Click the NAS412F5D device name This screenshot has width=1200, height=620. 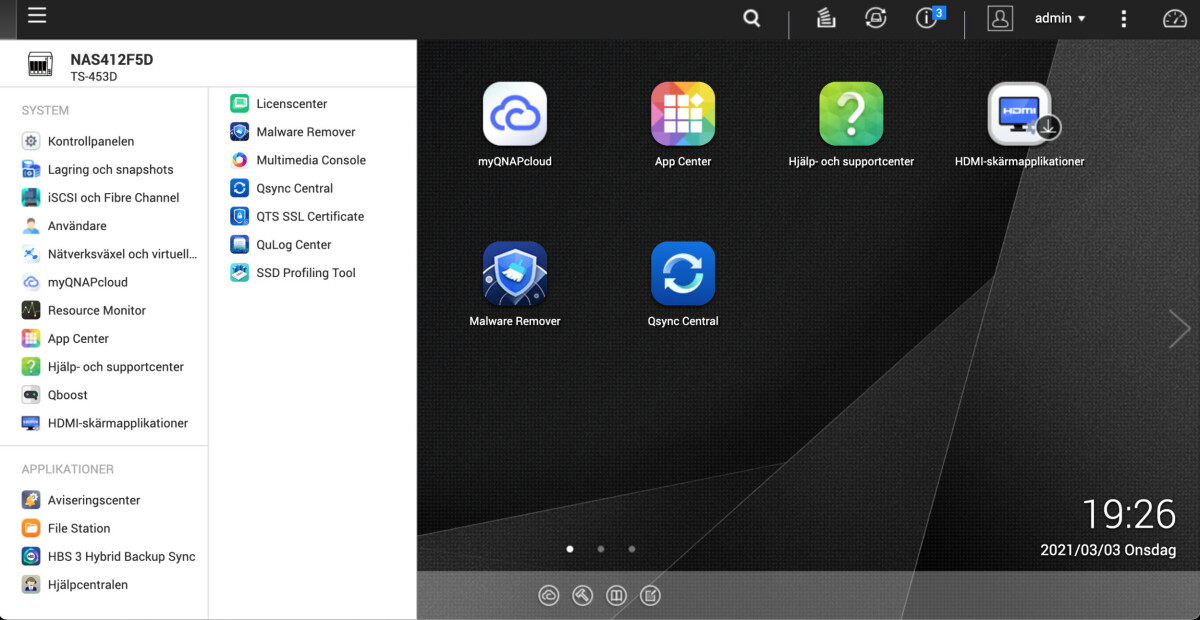click(x=112, y=59)
